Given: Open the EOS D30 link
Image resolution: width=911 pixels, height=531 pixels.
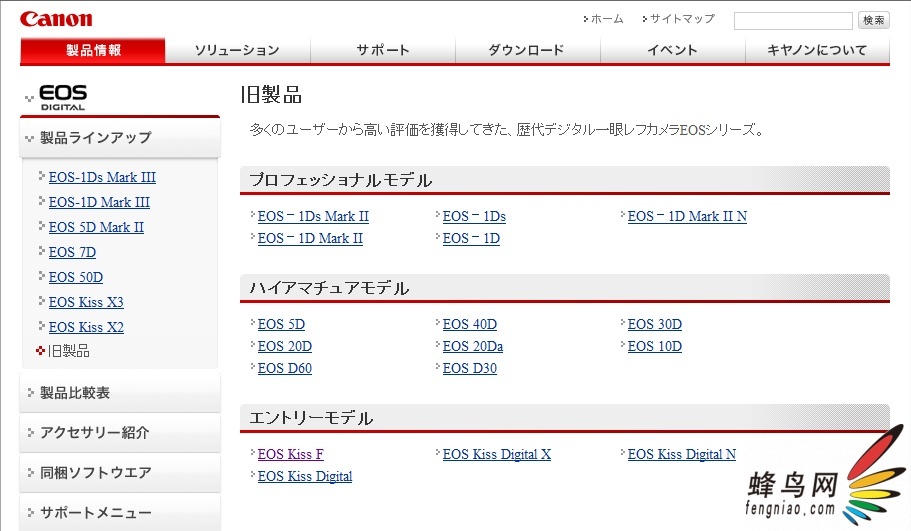Looking at the screenshot, I should tap(469, 368).
